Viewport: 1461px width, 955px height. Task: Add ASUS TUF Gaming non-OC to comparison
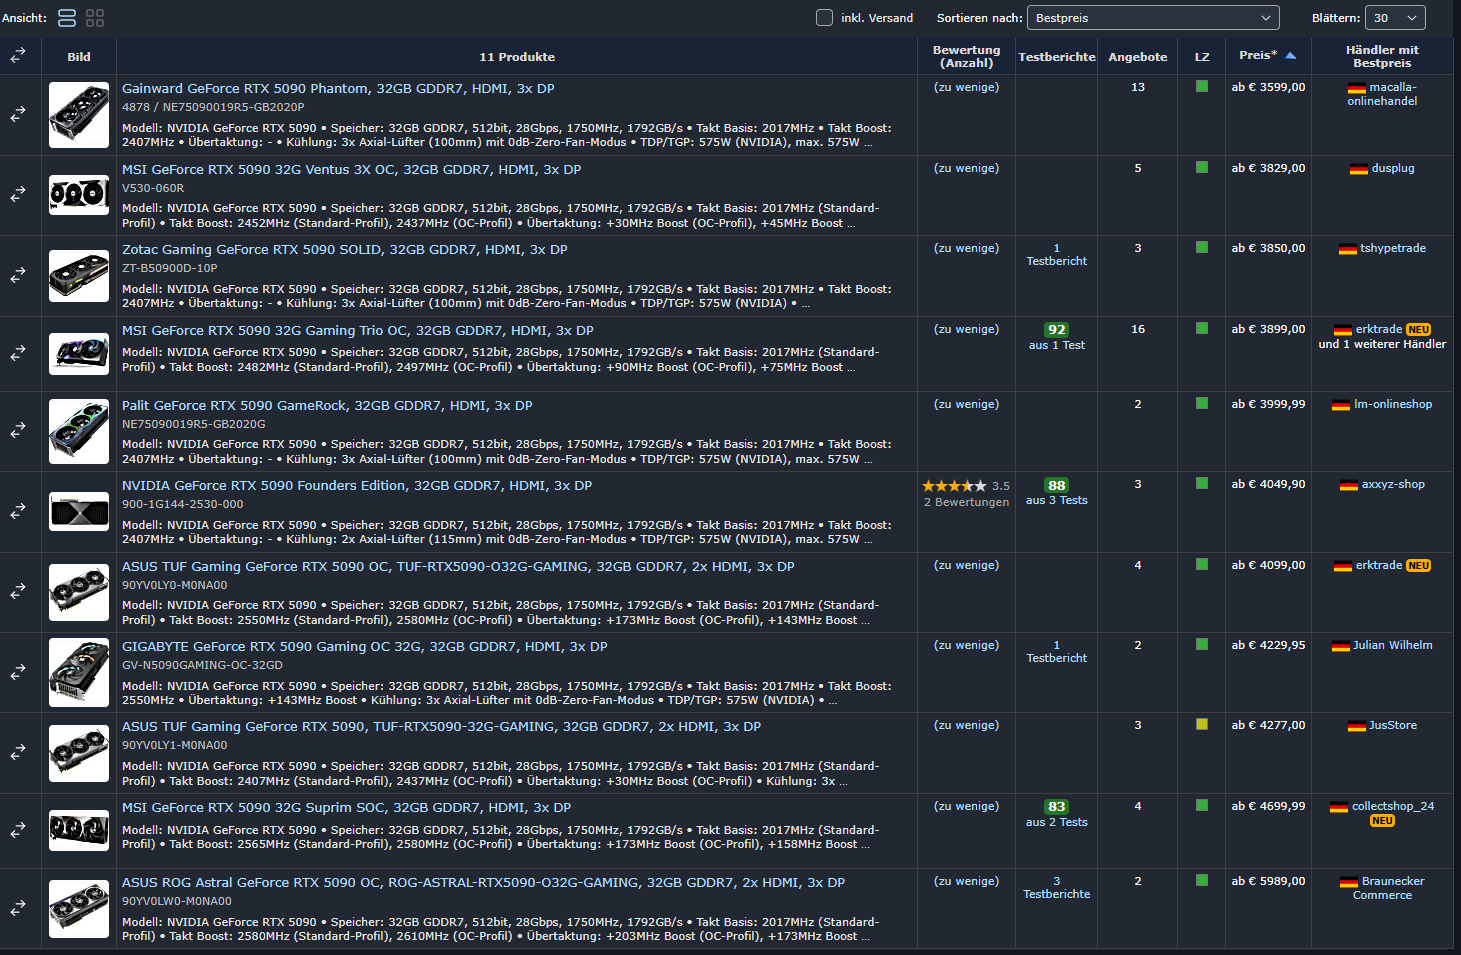click(x=18, y=752)
